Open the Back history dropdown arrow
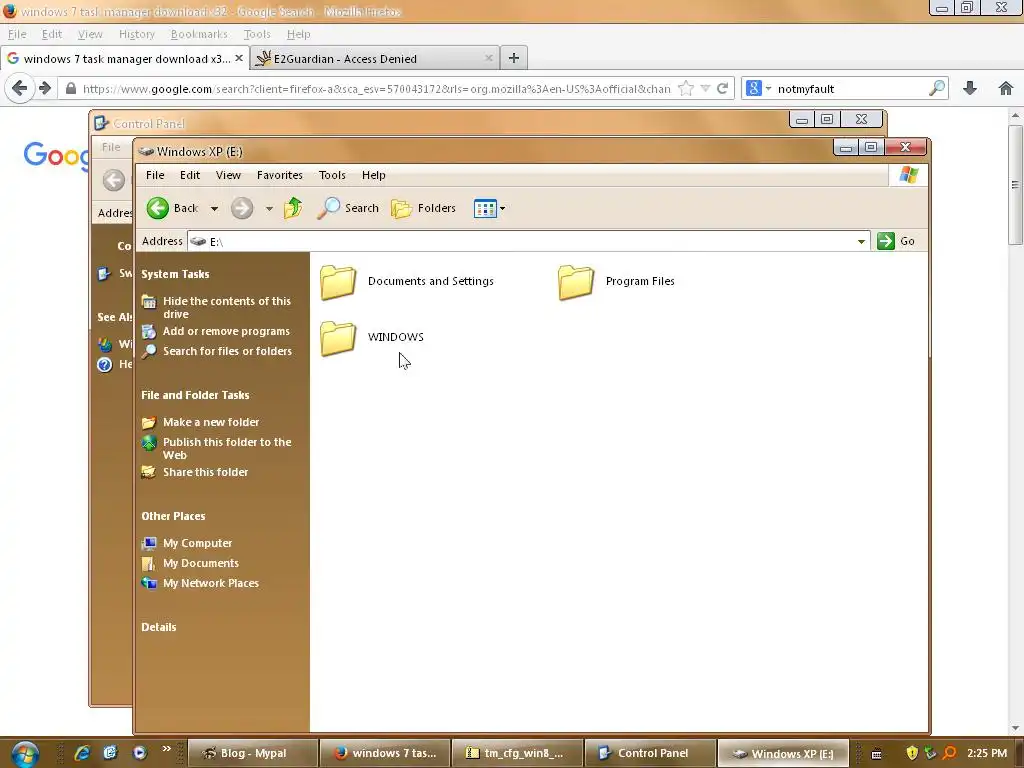This screenshot has width=1024, height=768. click(x=214, y=209)
